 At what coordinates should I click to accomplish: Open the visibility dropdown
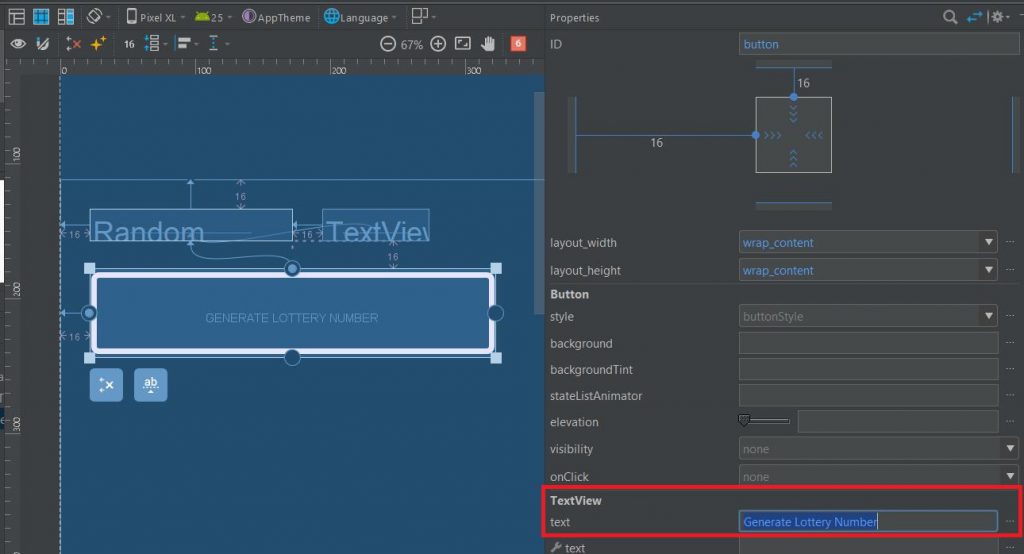coord(1008,449)
